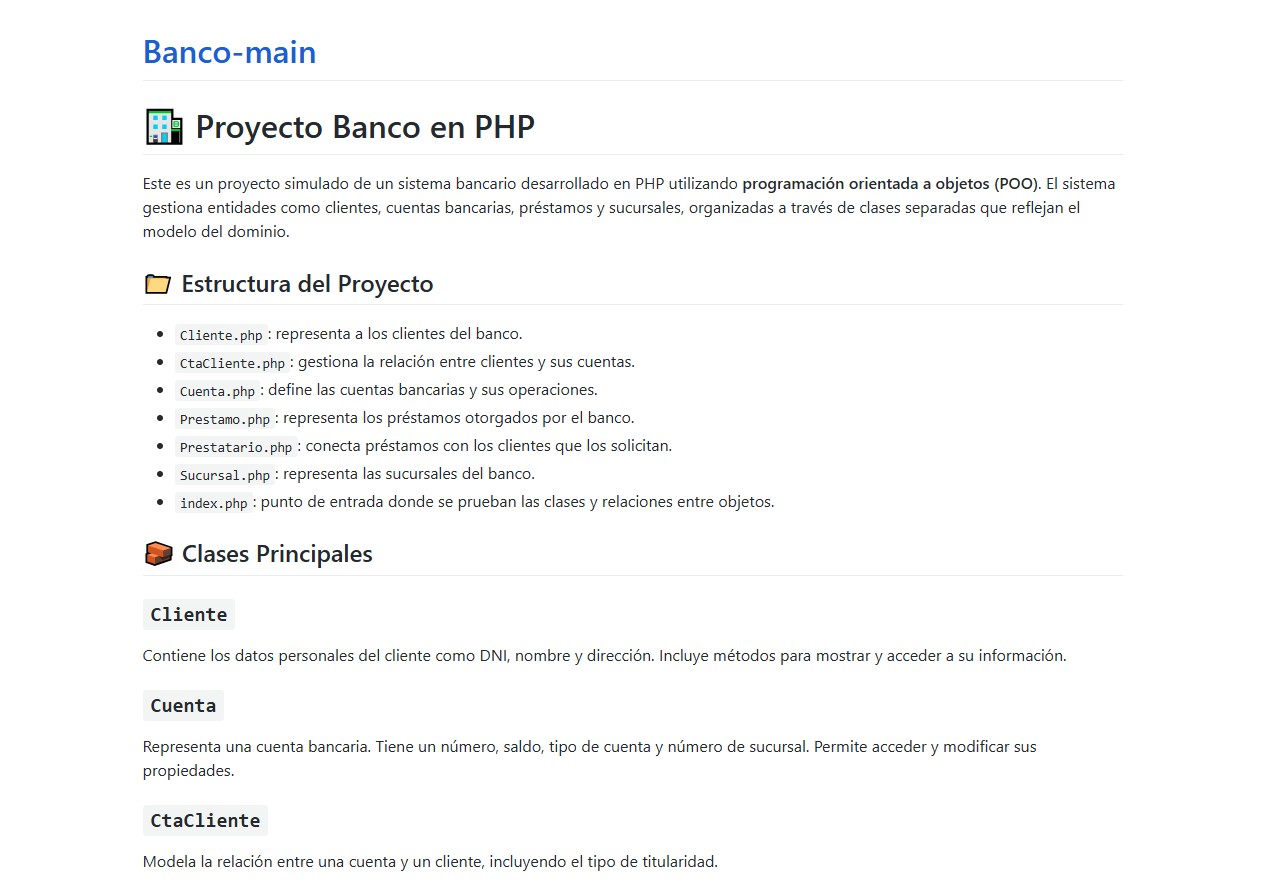Click the Prestamo.php code label
Image resolution: width=1265 pixels, height=894 pixels.
225,419
